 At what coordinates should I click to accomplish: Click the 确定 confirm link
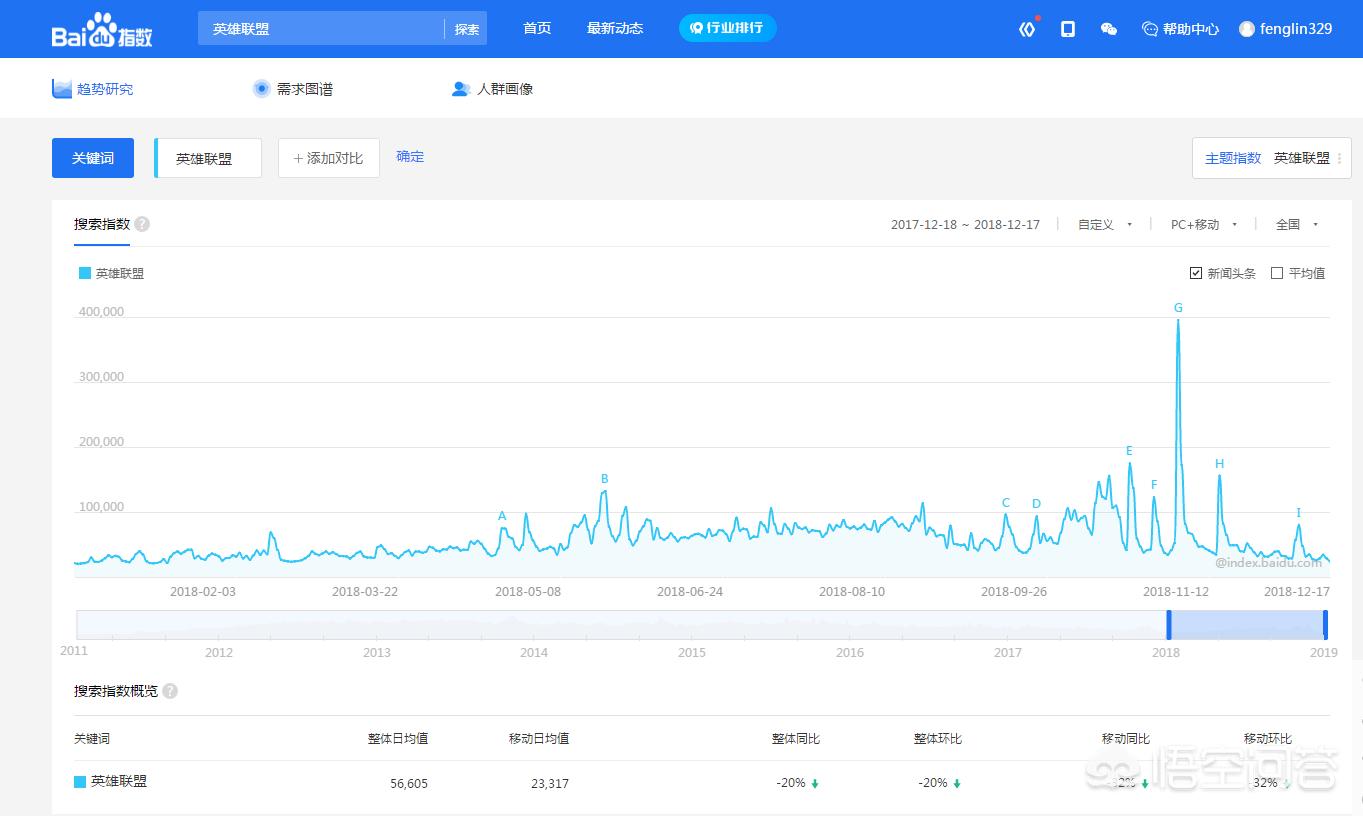coord(410,156)
